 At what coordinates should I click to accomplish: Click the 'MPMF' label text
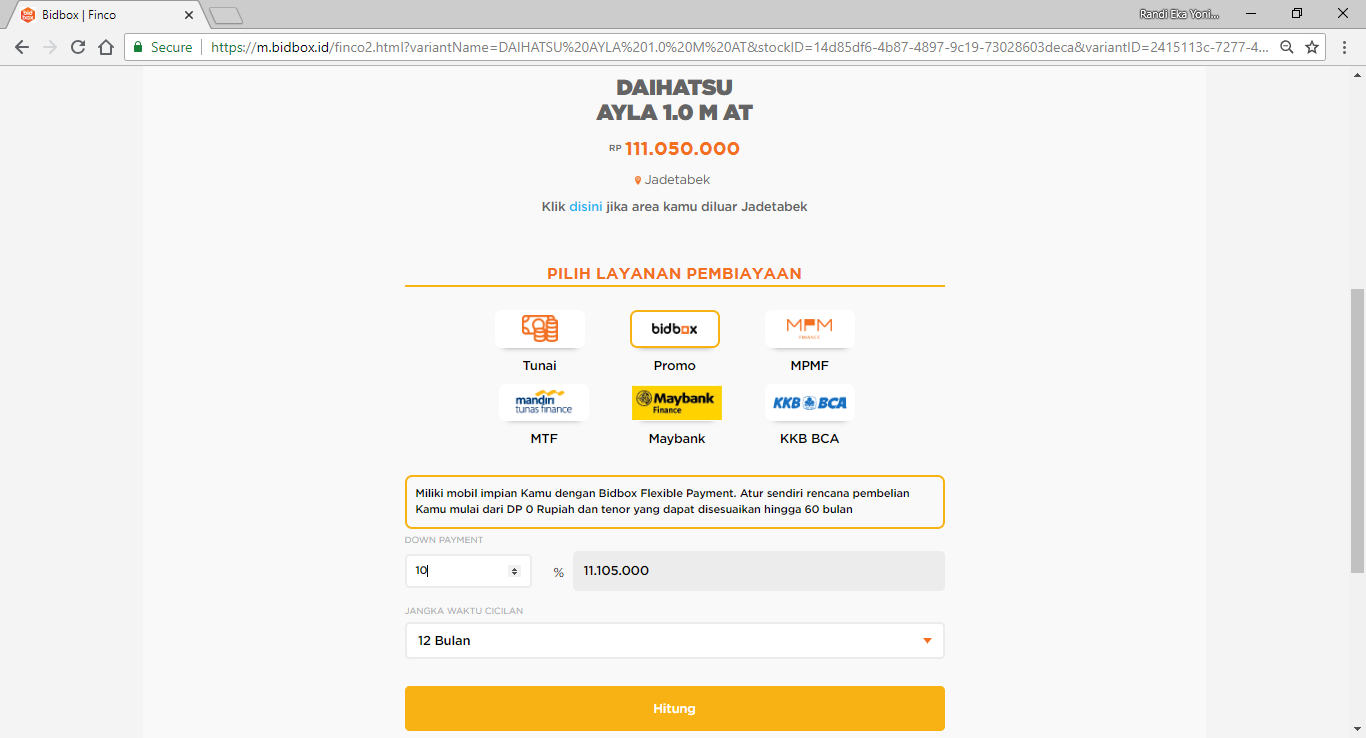(810, 366)
